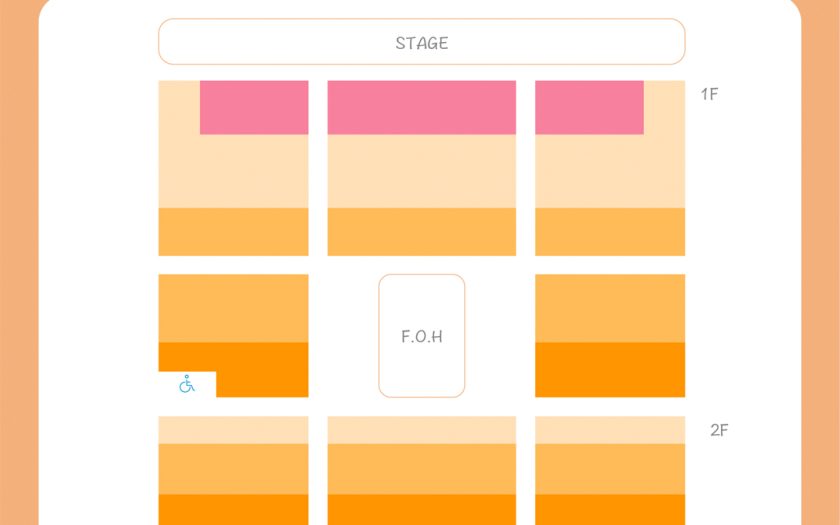Select the 2F floor label
Image resolution: width=840 pixels, height=525 pixels.
pyautogui.click(x=719, y=430)
